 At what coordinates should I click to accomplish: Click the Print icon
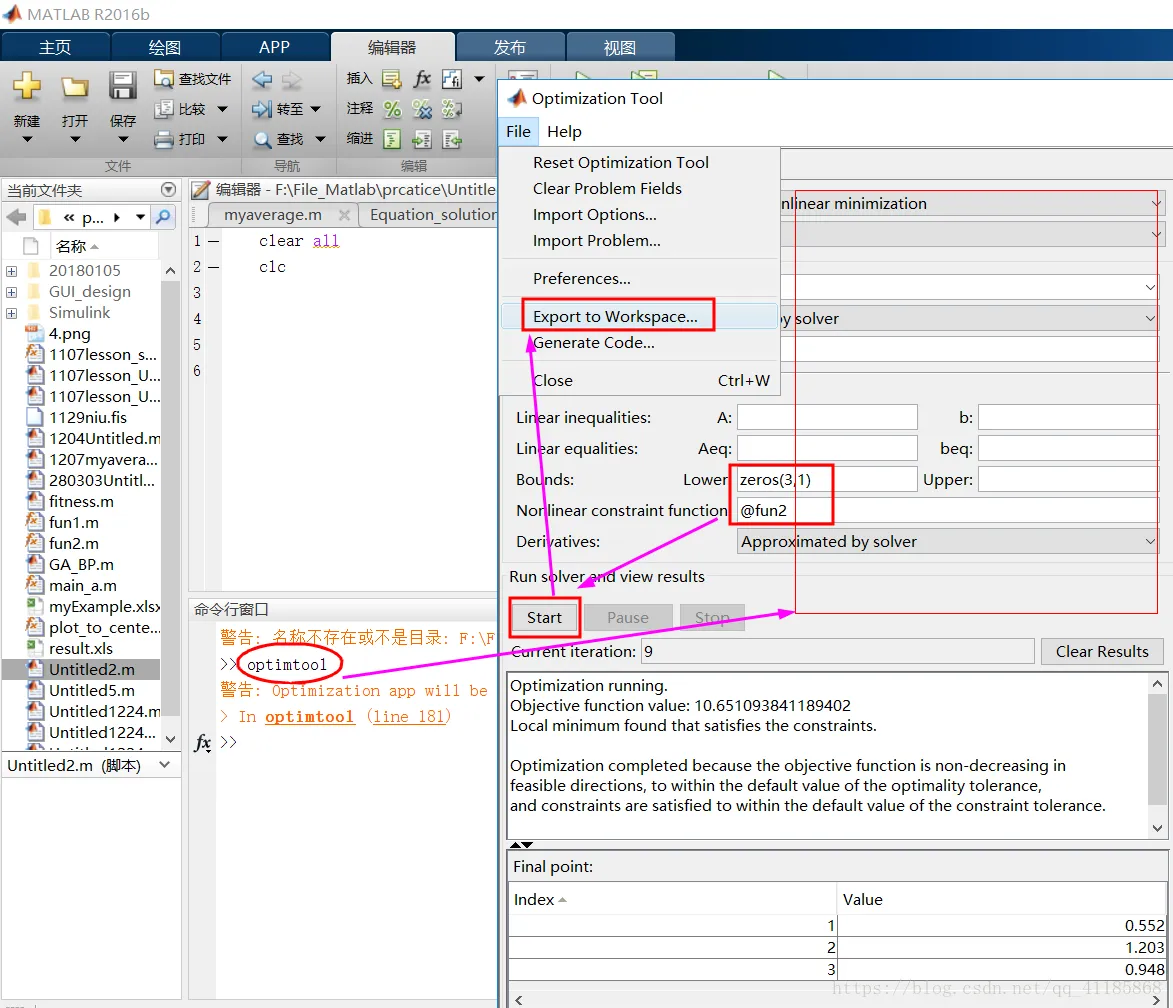click(164, 139)
